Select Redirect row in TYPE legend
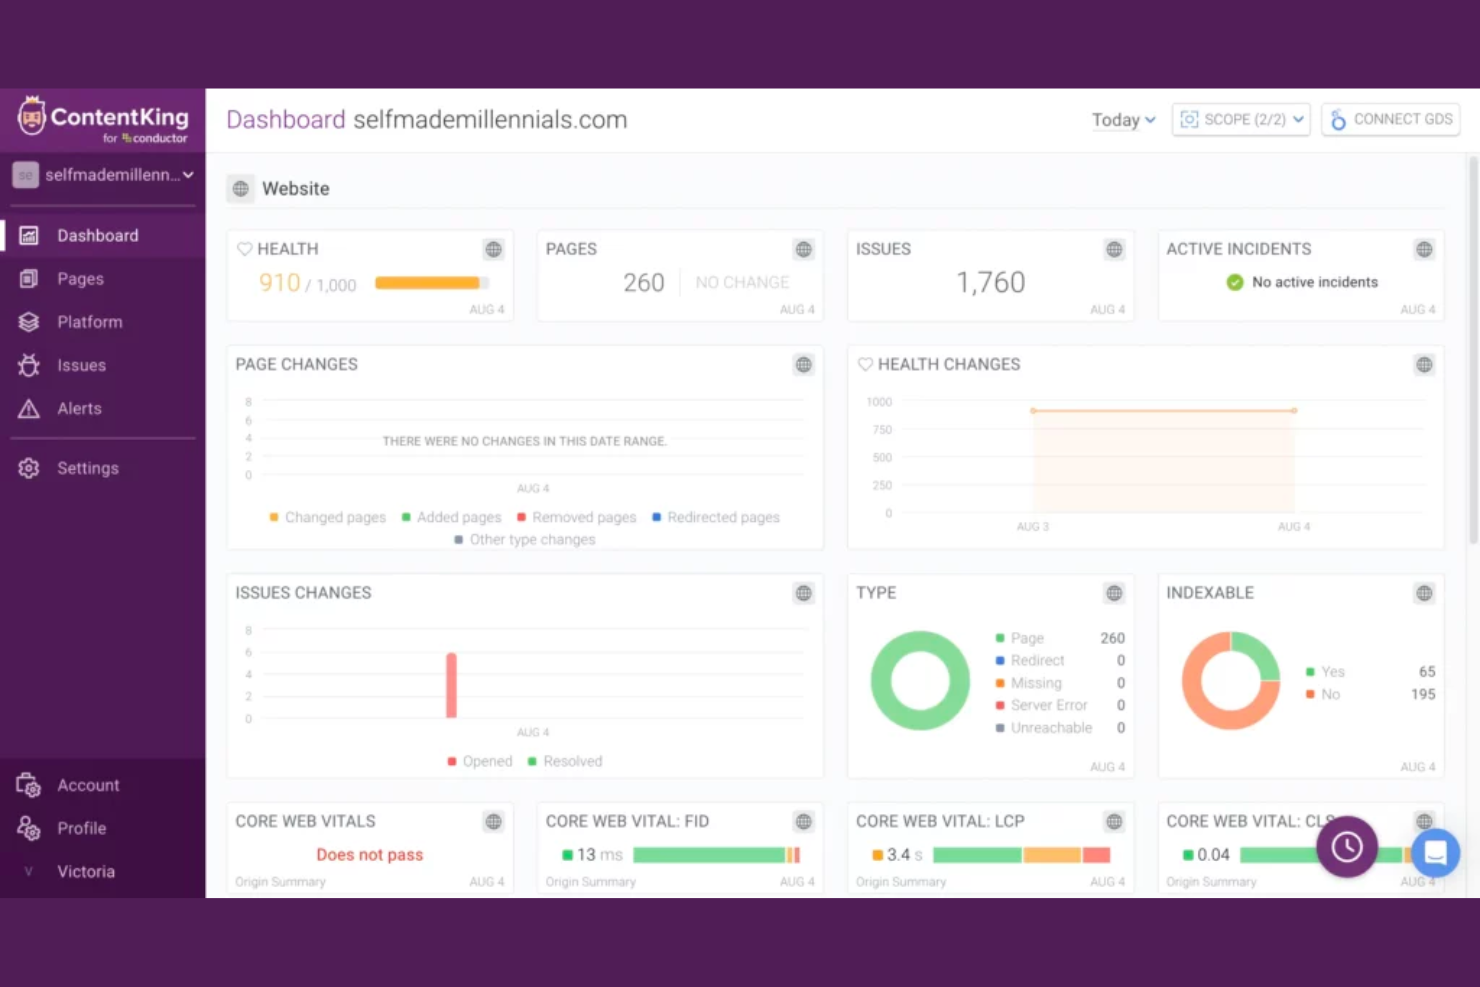Screen dimensions: 1480x987 click(1060, 660)
